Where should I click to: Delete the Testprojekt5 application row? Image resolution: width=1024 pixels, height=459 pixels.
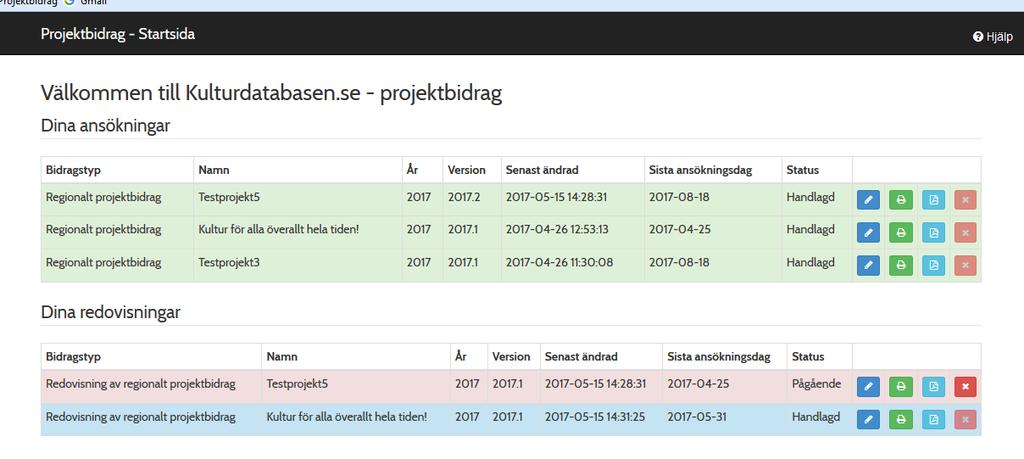(965, 200)
